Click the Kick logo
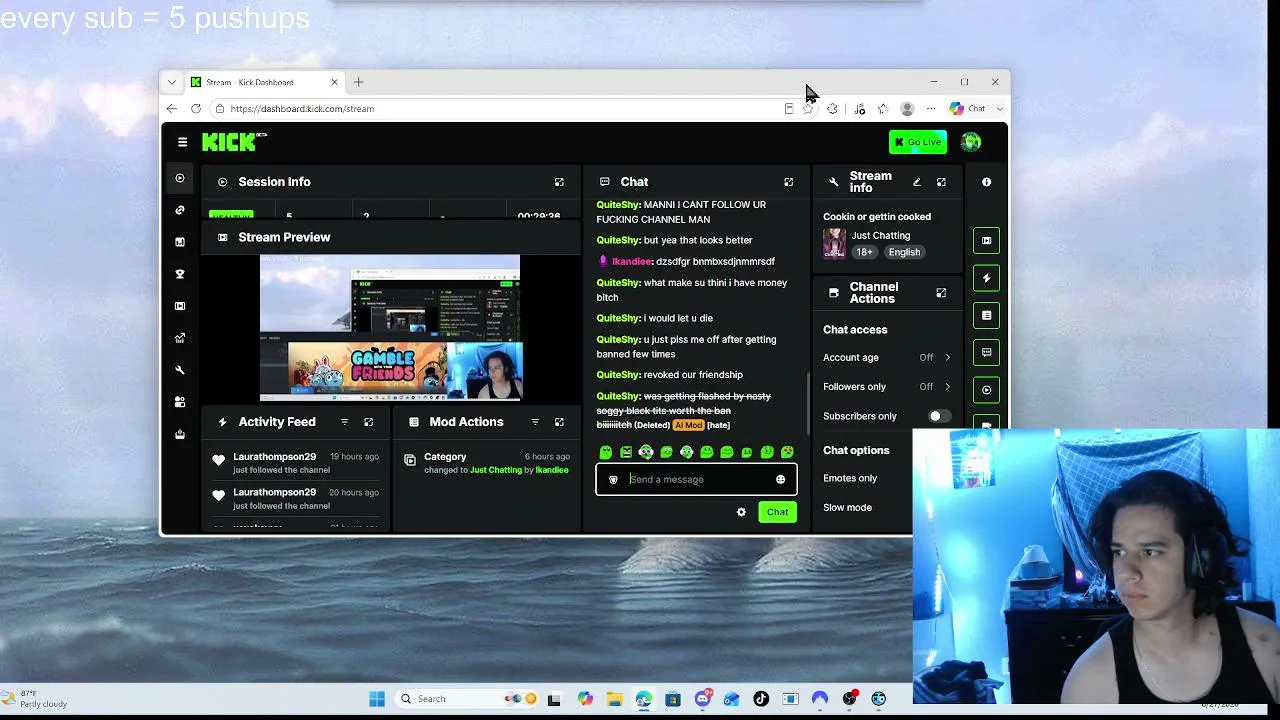Viewport: 1280px width, 720px height. 234,142
